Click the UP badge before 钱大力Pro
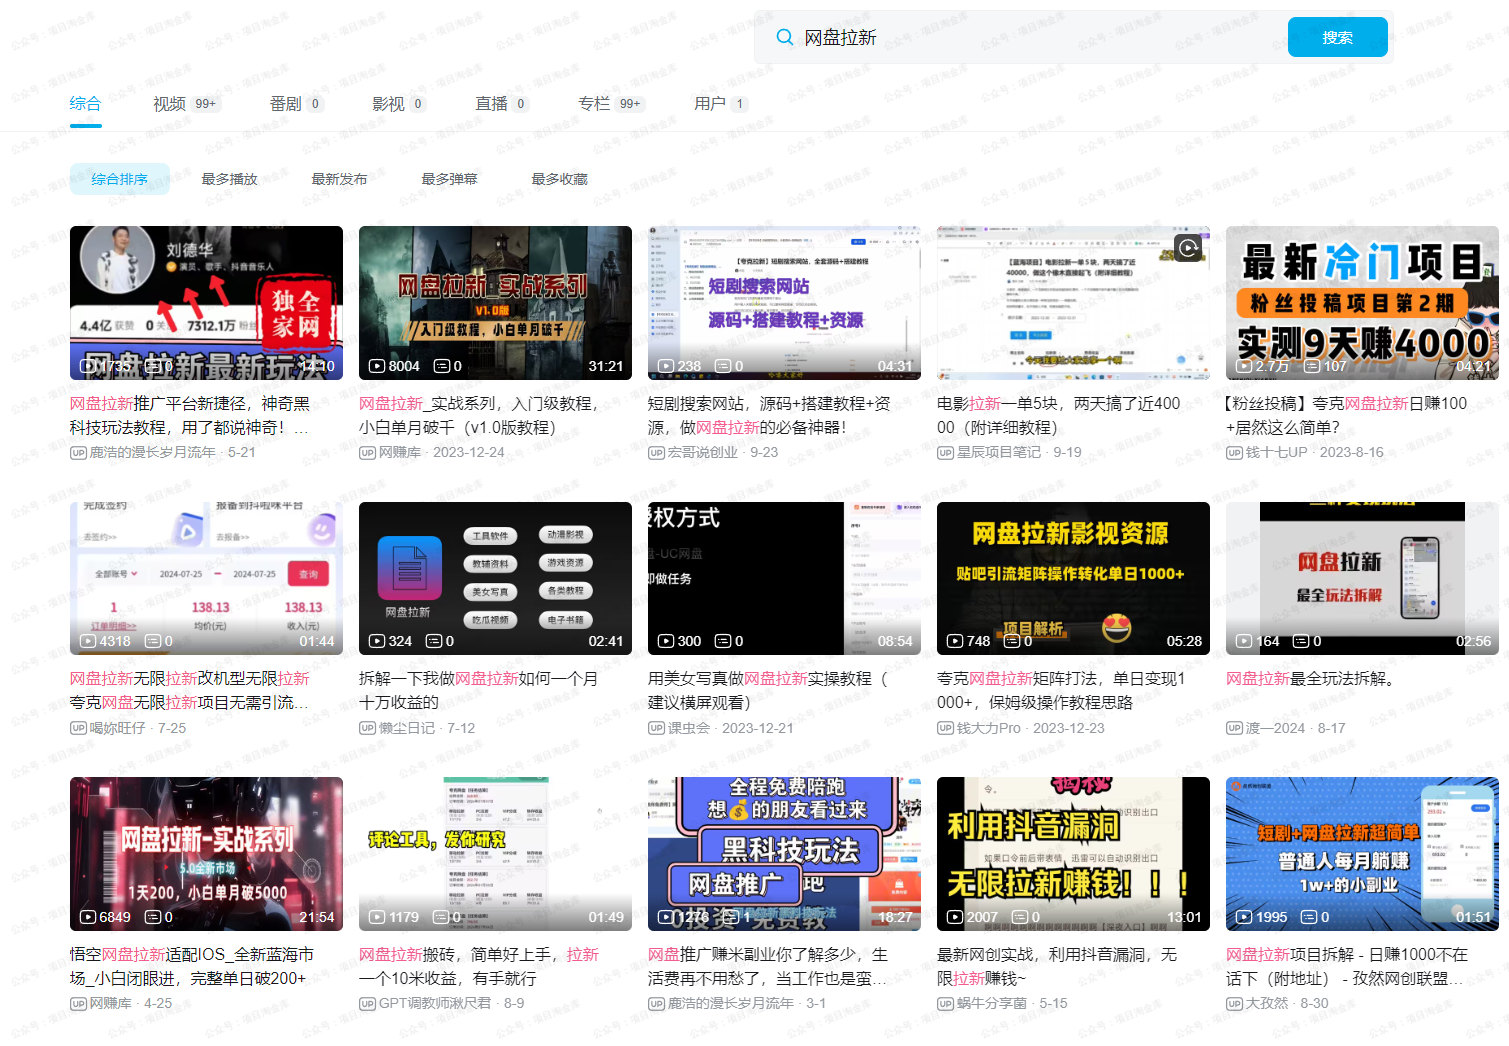Screen dimensions: 1509x1046 point(944,728)
